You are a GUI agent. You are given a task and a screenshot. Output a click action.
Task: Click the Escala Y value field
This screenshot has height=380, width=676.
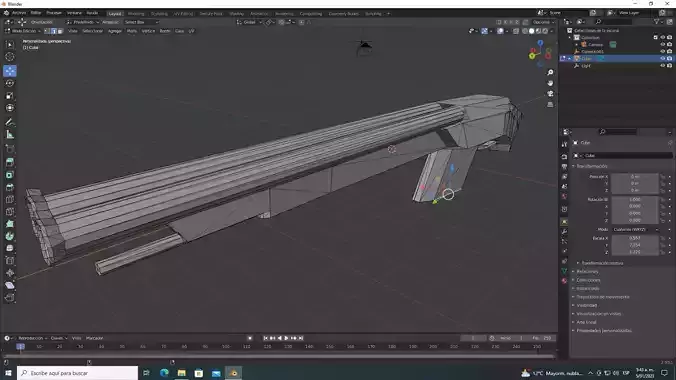point(635,245)
